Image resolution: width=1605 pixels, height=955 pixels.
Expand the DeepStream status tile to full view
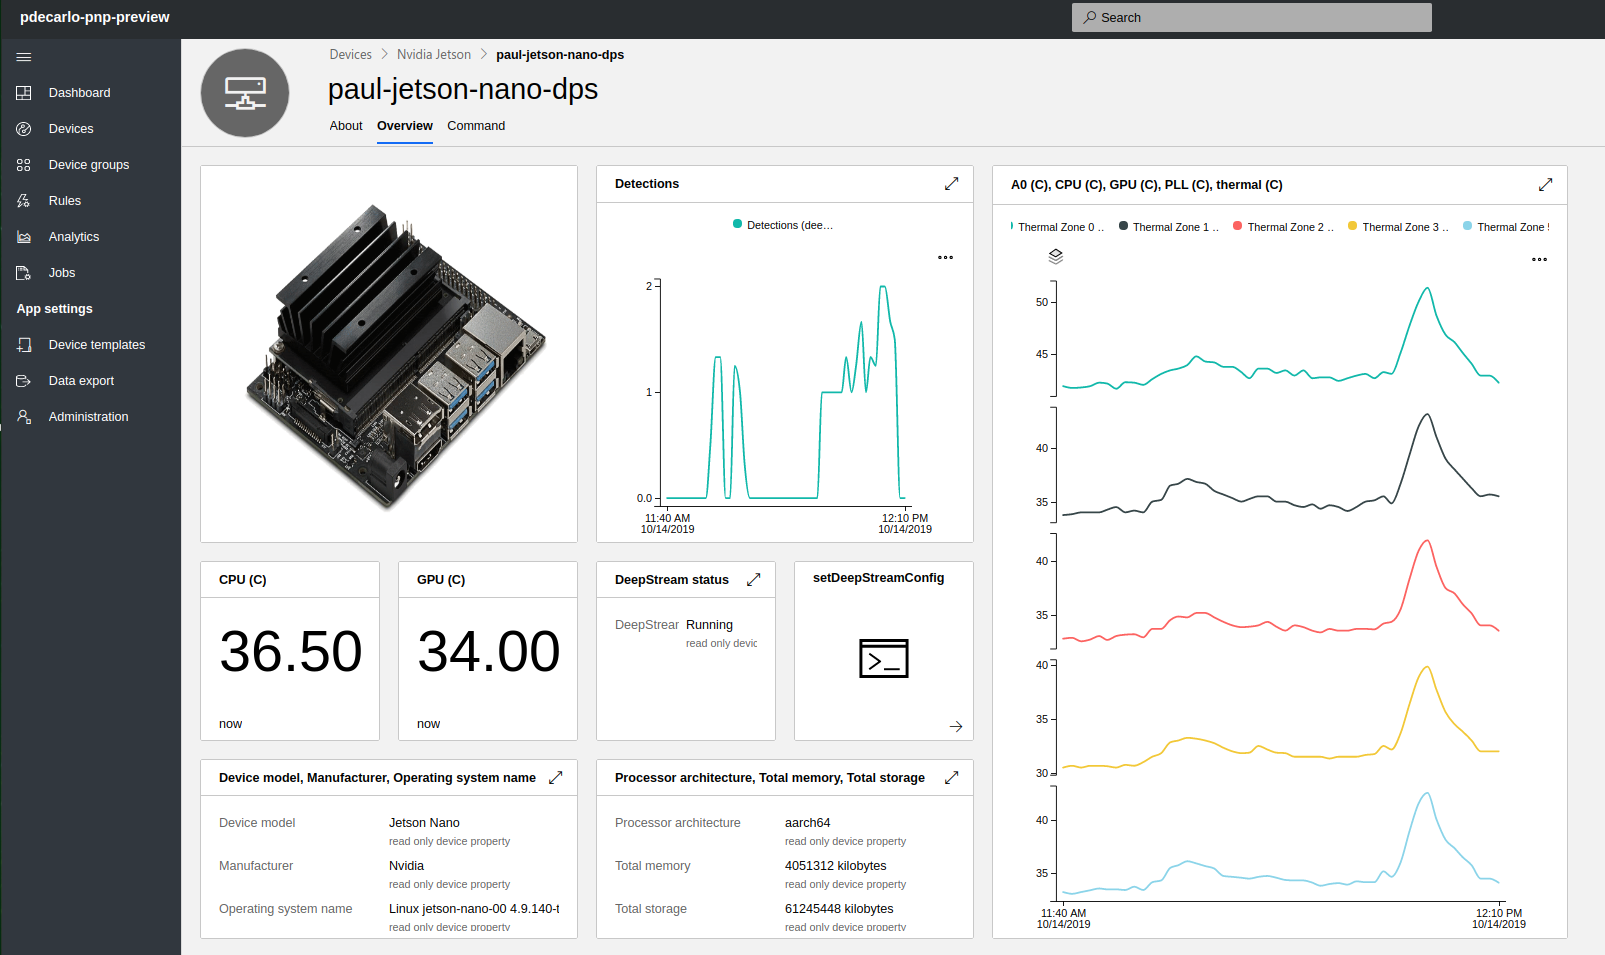754,579
